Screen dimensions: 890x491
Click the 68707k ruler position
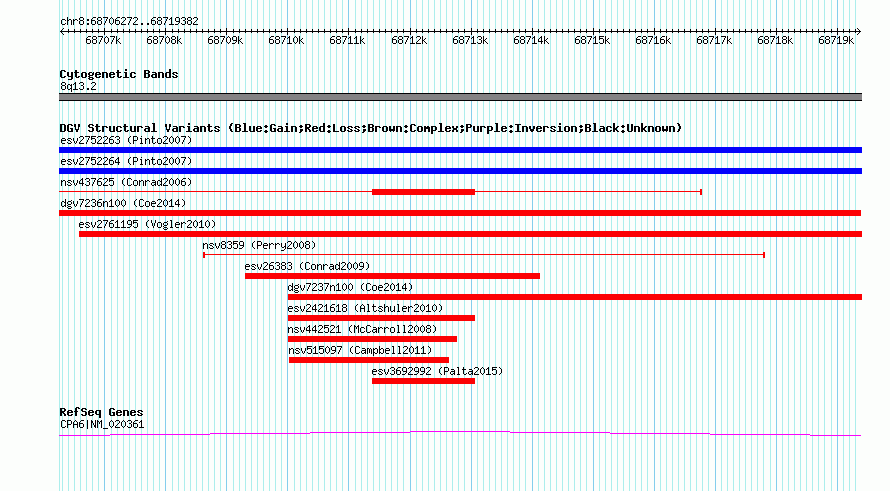click(103, 40)
